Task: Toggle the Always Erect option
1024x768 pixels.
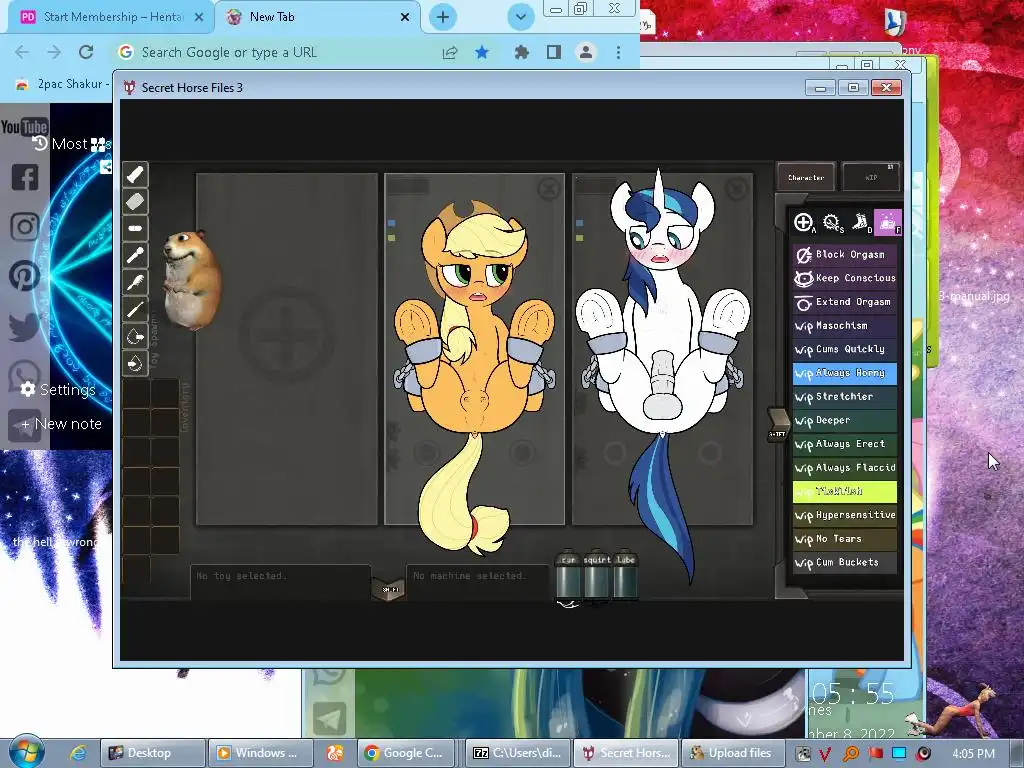Action: [x=844, y=444]
